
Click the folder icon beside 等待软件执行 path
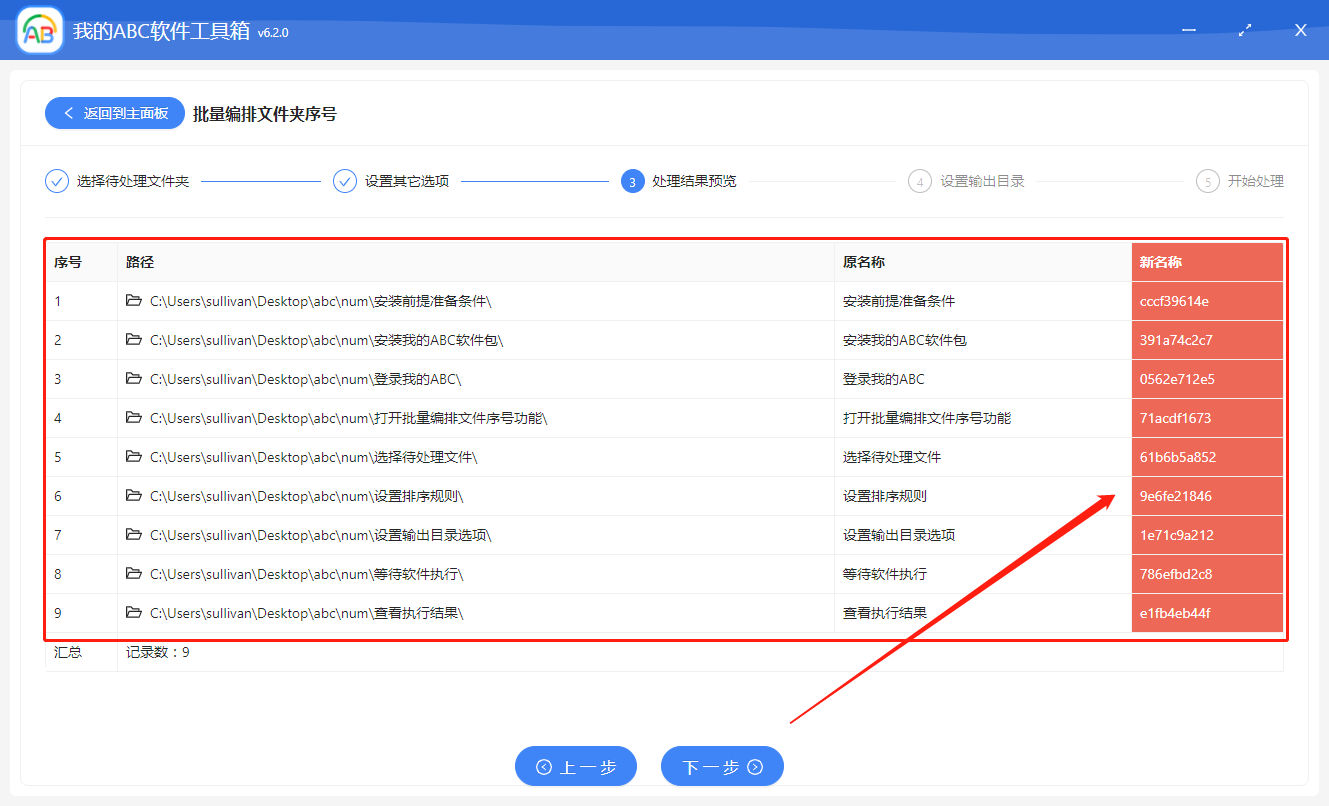[134, 573]
